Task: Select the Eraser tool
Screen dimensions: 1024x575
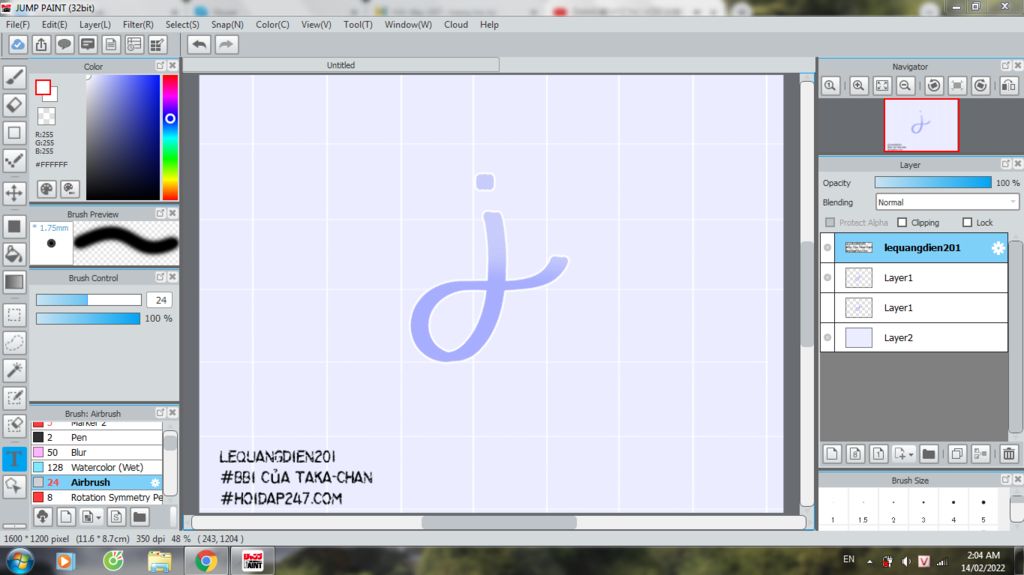Action: [14, 105]
